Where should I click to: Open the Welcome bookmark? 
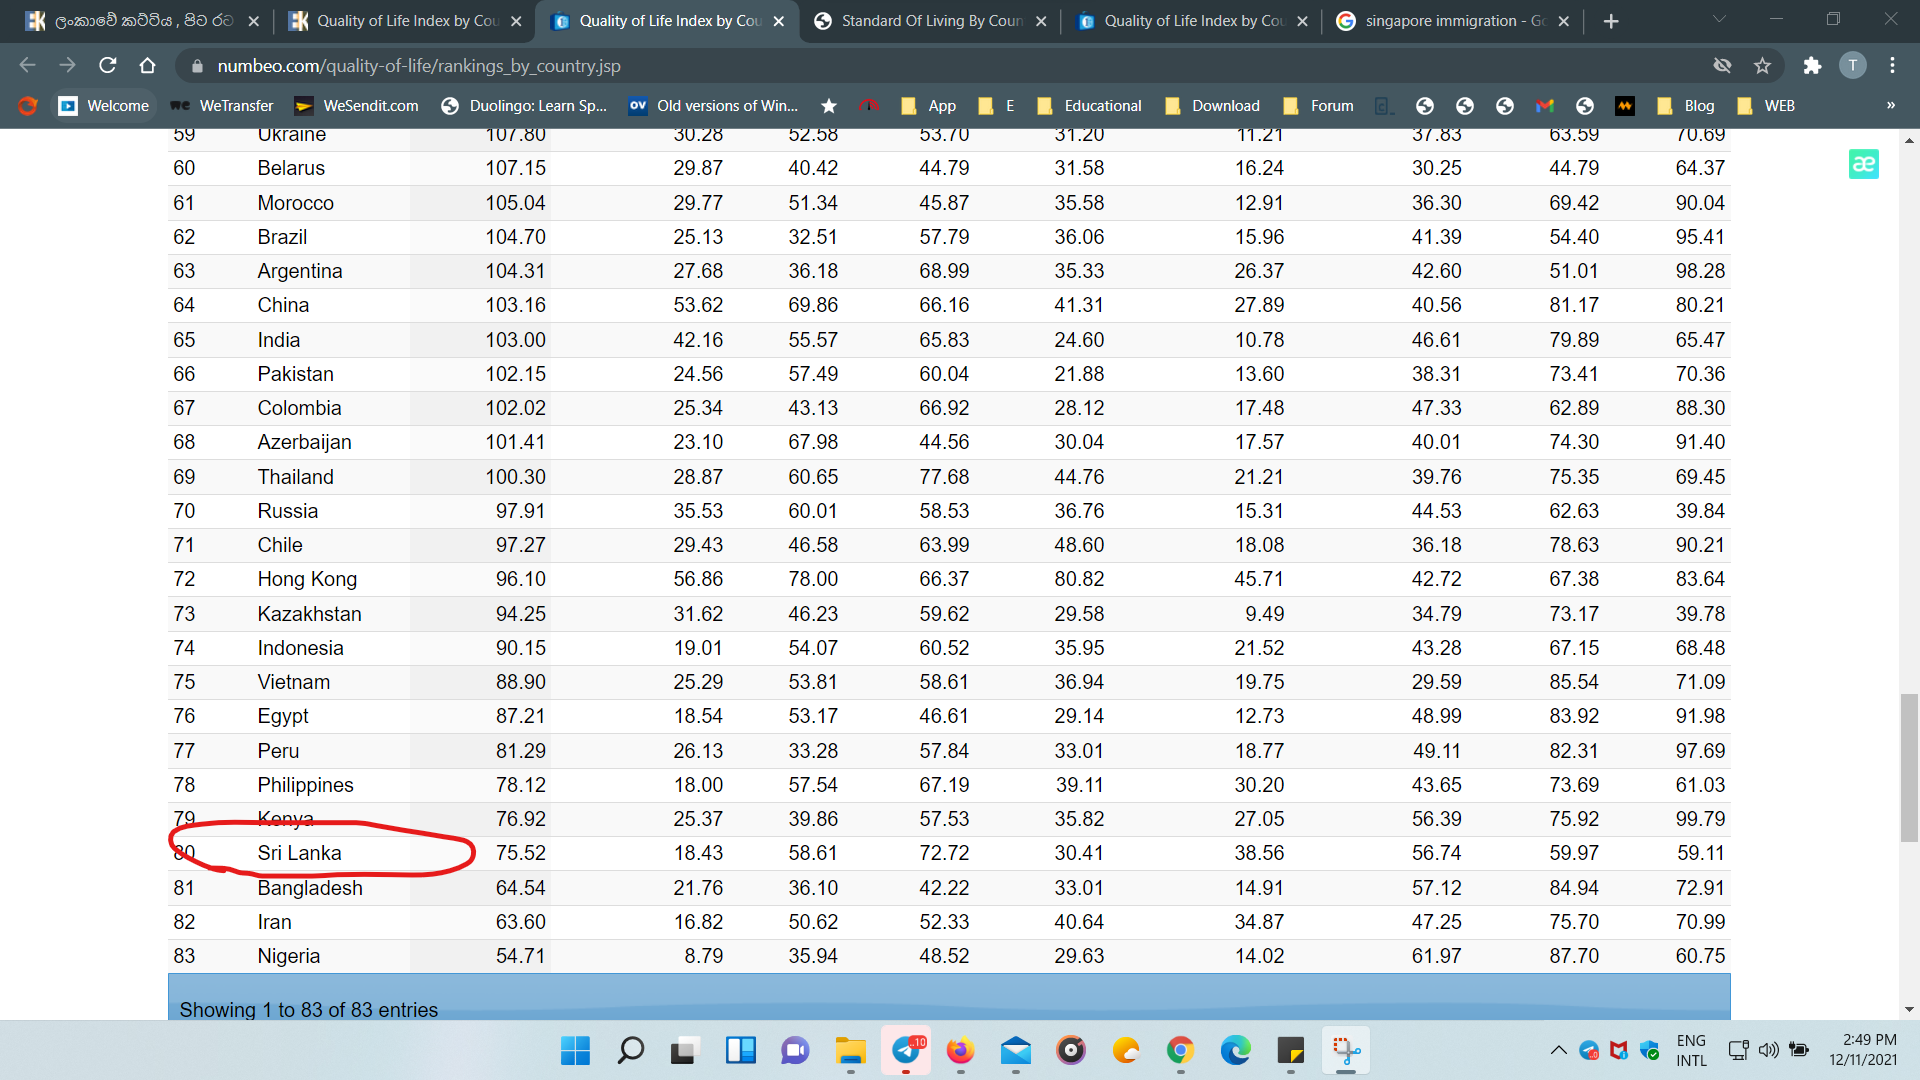104,106
